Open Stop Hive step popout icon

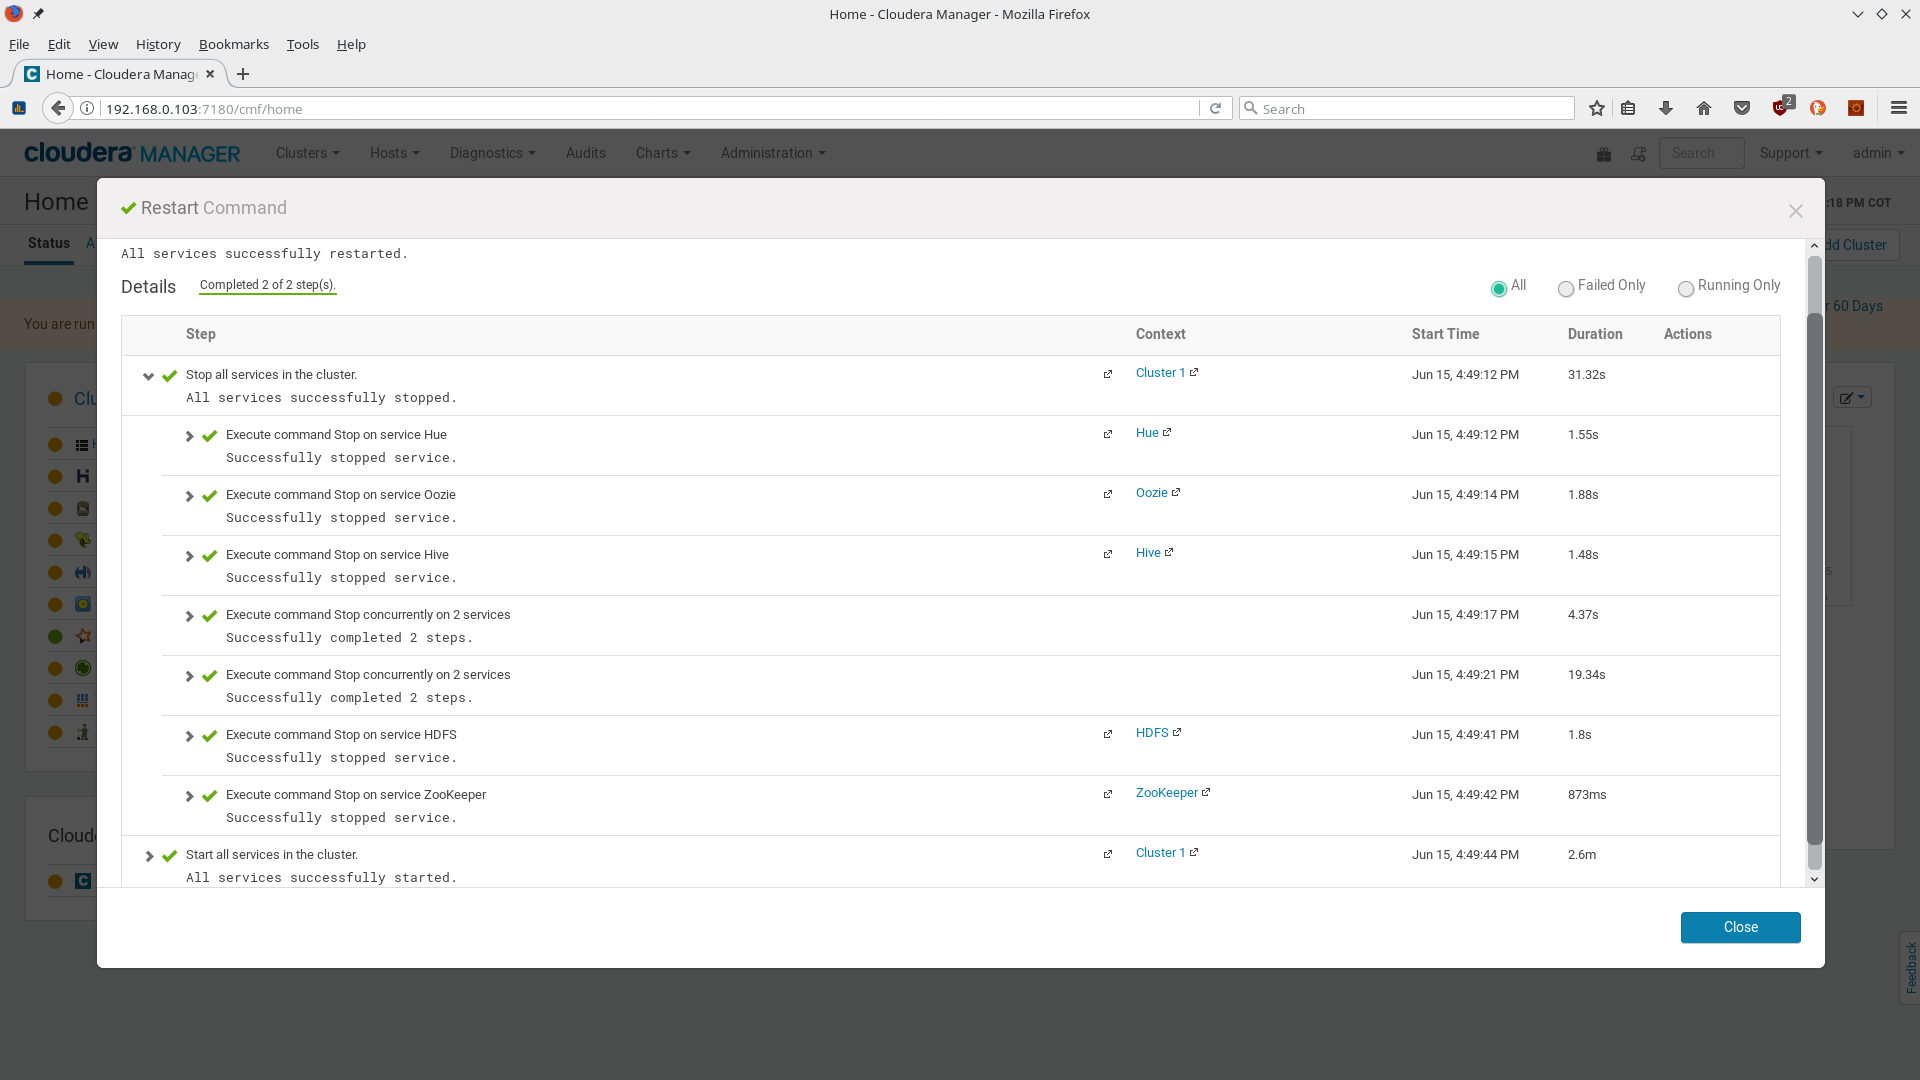click(x=1107, y=554)
